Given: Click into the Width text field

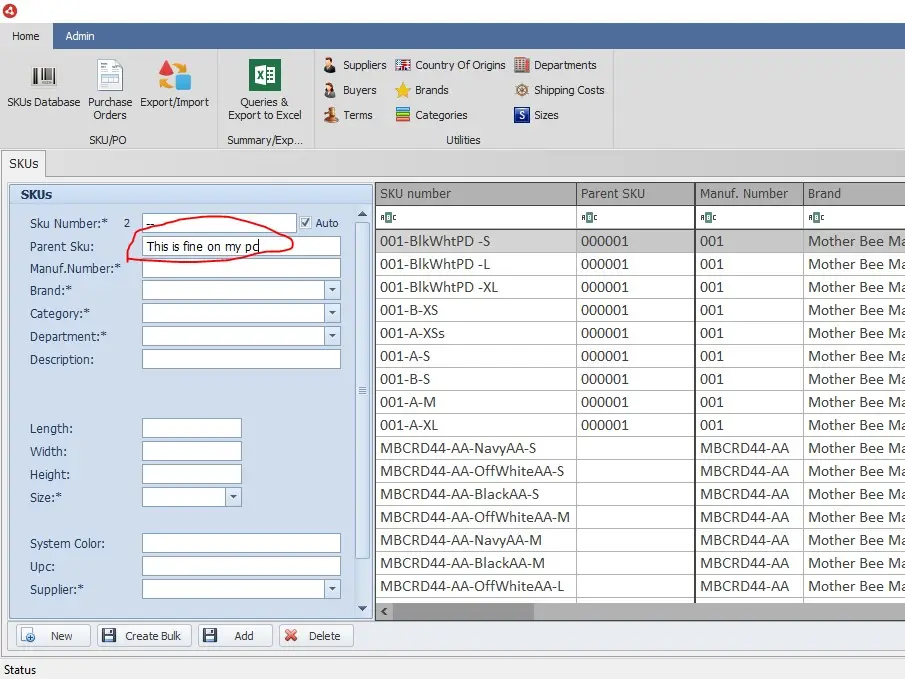Looking at the screenshot, I should (x=192, y=451).
